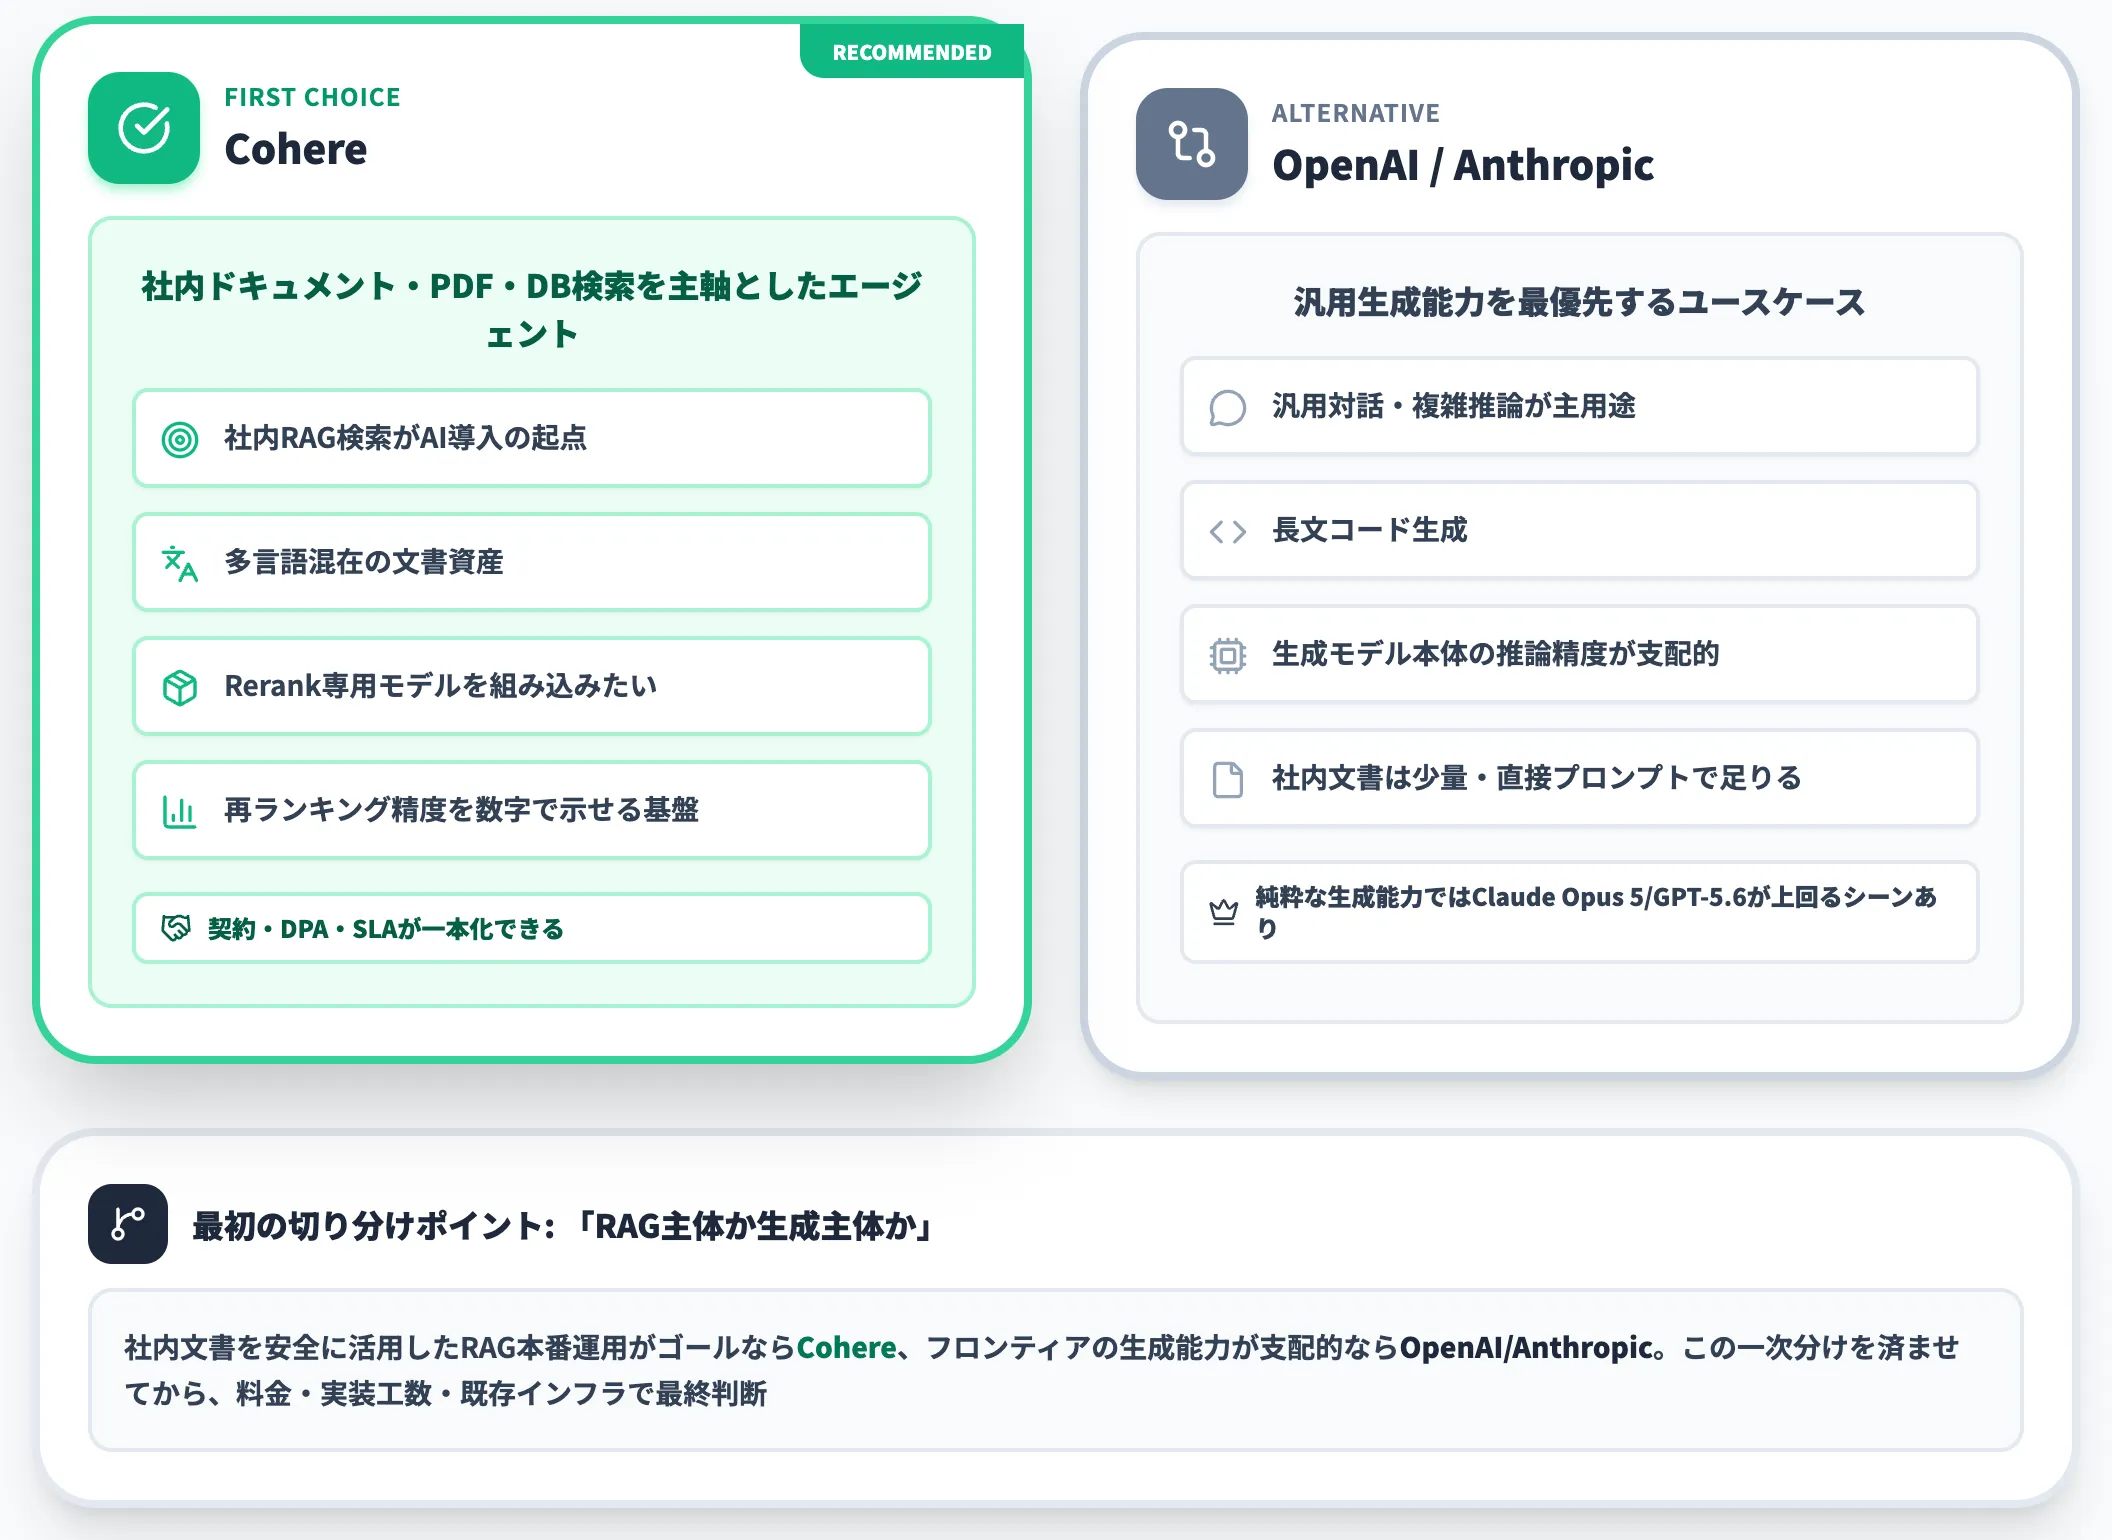Click the code brackets icon for 長文コード生成
The image size is (2112, 1540).
point(1228,531)
